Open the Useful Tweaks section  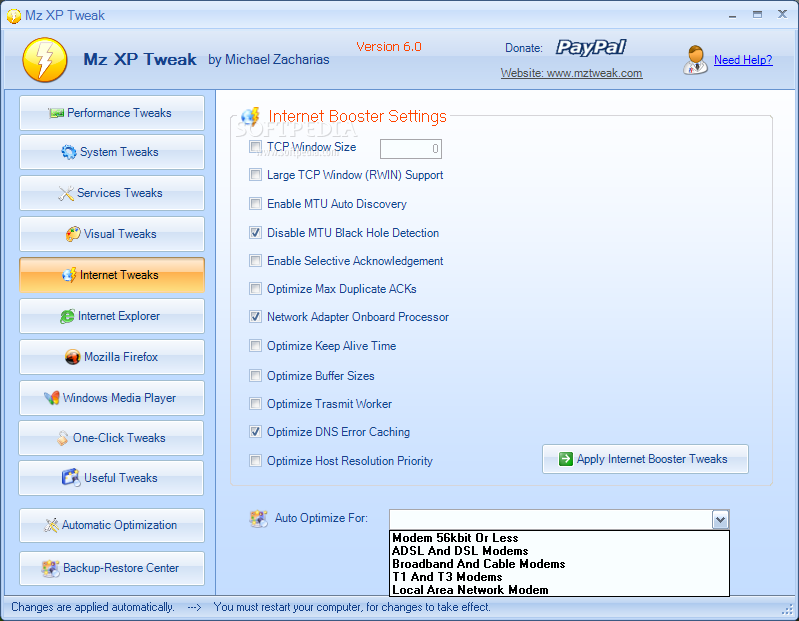point(111,478)
